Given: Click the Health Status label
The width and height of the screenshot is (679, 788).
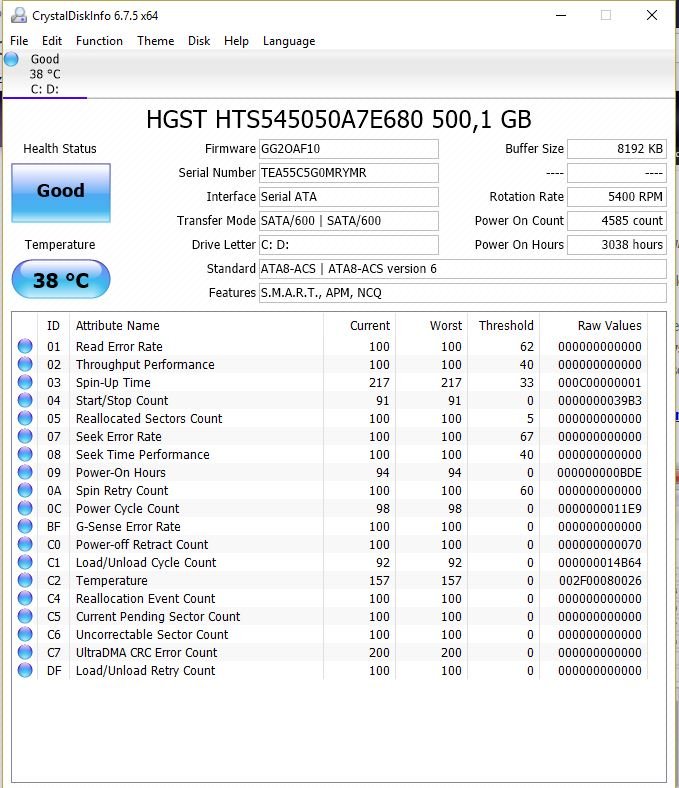Looking at the screenshot, I should click(60, 149).
